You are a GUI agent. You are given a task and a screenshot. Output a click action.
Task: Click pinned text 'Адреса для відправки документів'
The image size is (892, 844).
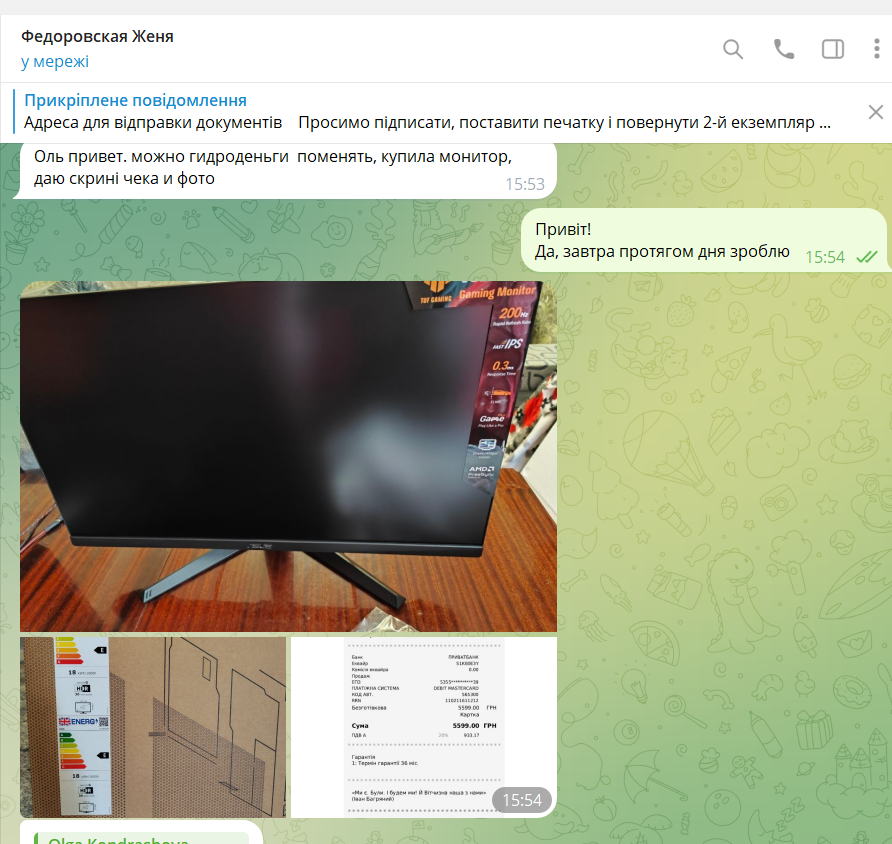[153, 123]
